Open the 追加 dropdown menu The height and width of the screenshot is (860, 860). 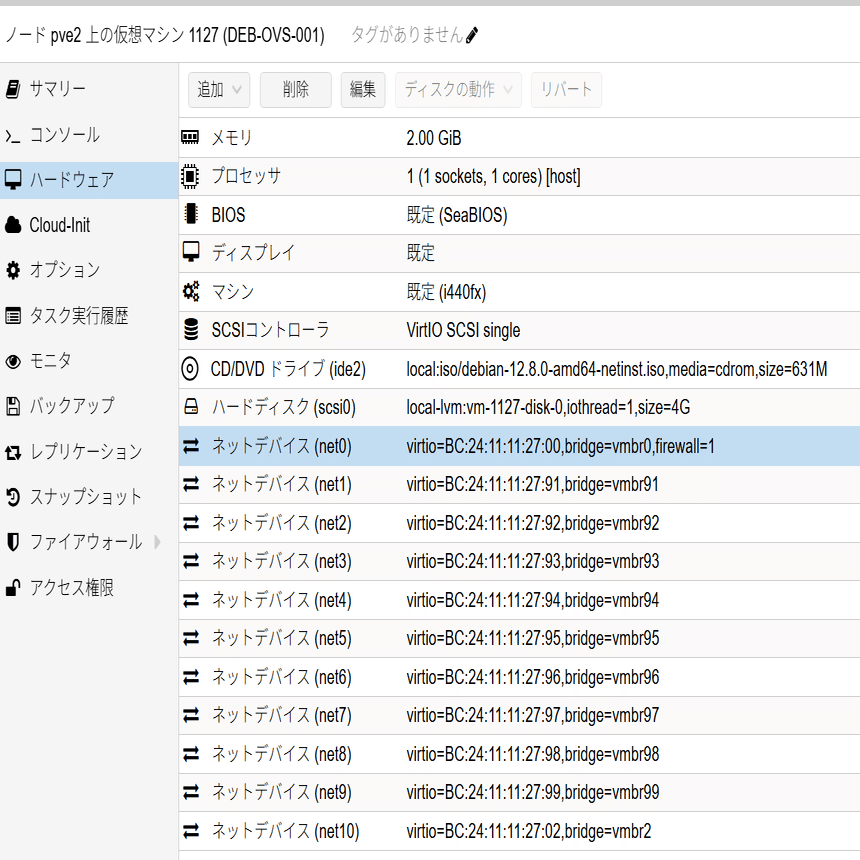218,89
